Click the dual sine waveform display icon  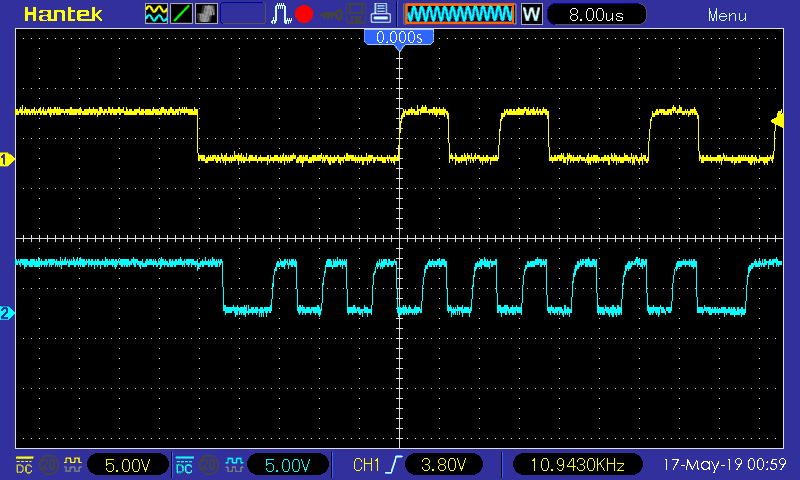[156, 14]
